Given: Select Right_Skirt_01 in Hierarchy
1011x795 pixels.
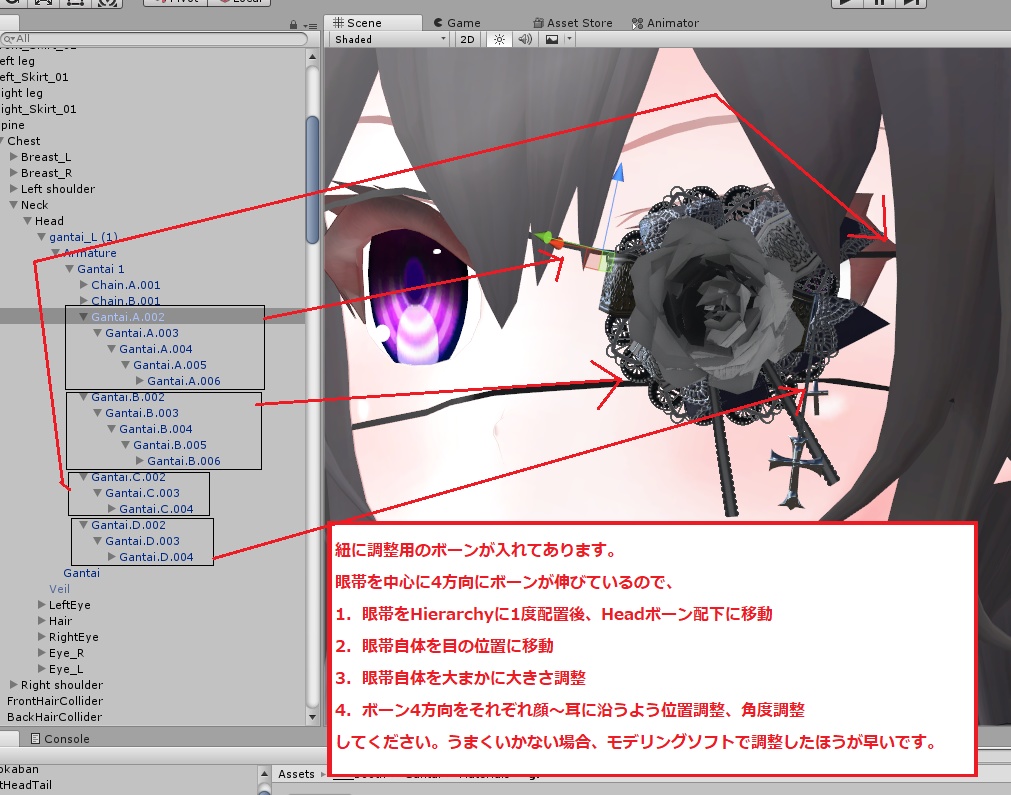Looking at the screenshot, I should 38,109.
